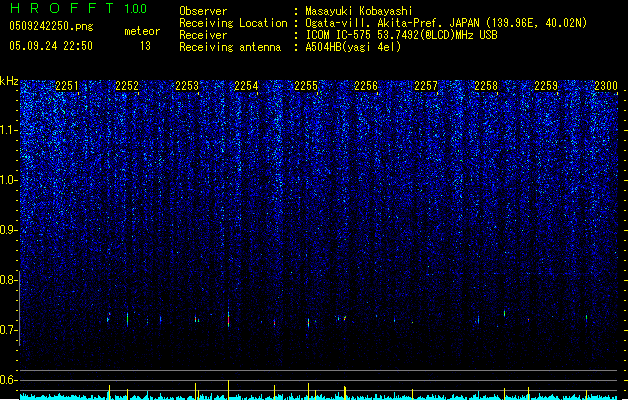Click the 1.0 kHz axis tick label
Viewport: 629px width, 400px height.
[9, 181]
